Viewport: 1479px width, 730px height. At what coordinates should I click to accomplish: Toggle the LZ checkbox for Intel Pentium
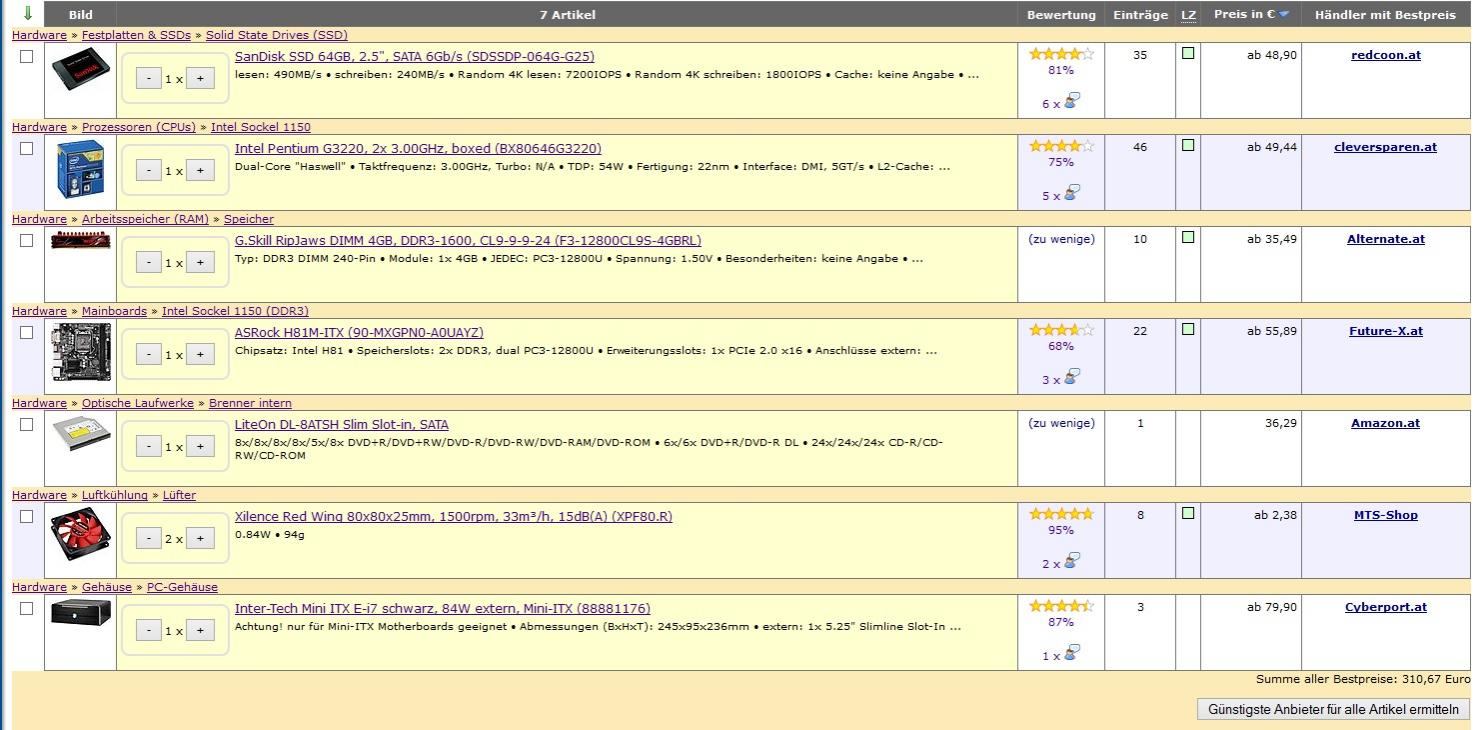pyautogui.click(x=1188, y=145)
